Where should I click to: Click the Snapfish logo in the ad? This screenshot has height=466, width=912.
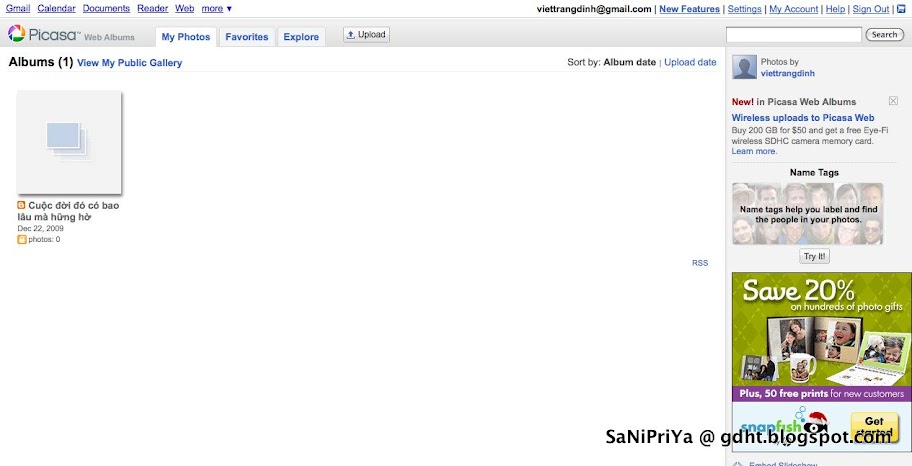point(783,428)
